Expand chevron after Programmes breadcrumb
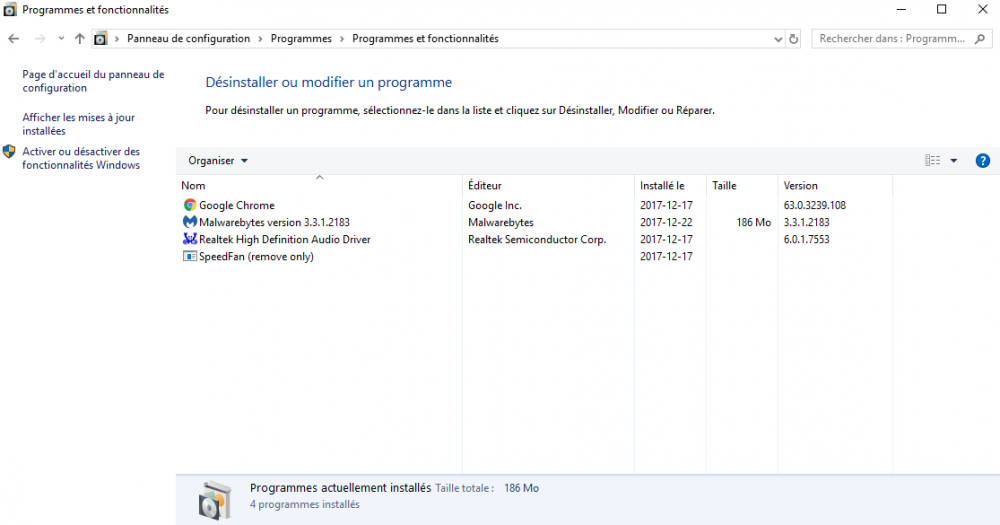 coord(342,39)
